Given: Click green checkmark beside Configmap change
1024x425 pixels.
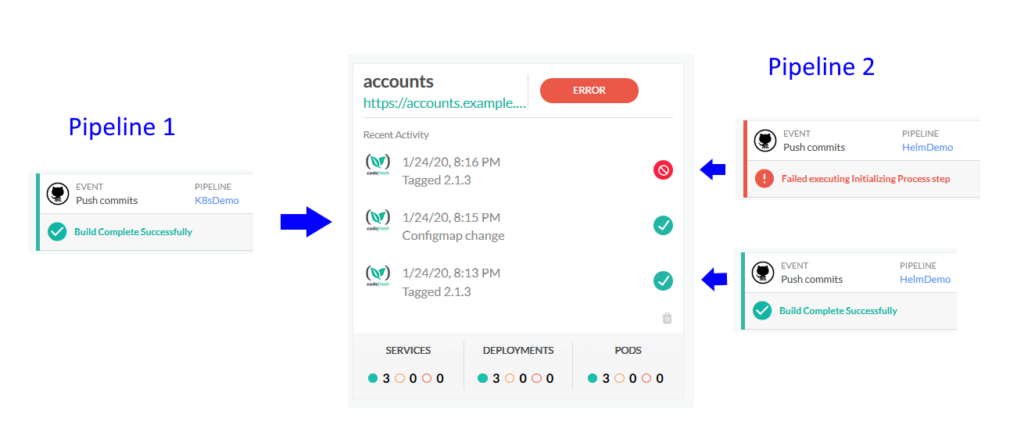Looking at the screenshot, I should (663, 226).
